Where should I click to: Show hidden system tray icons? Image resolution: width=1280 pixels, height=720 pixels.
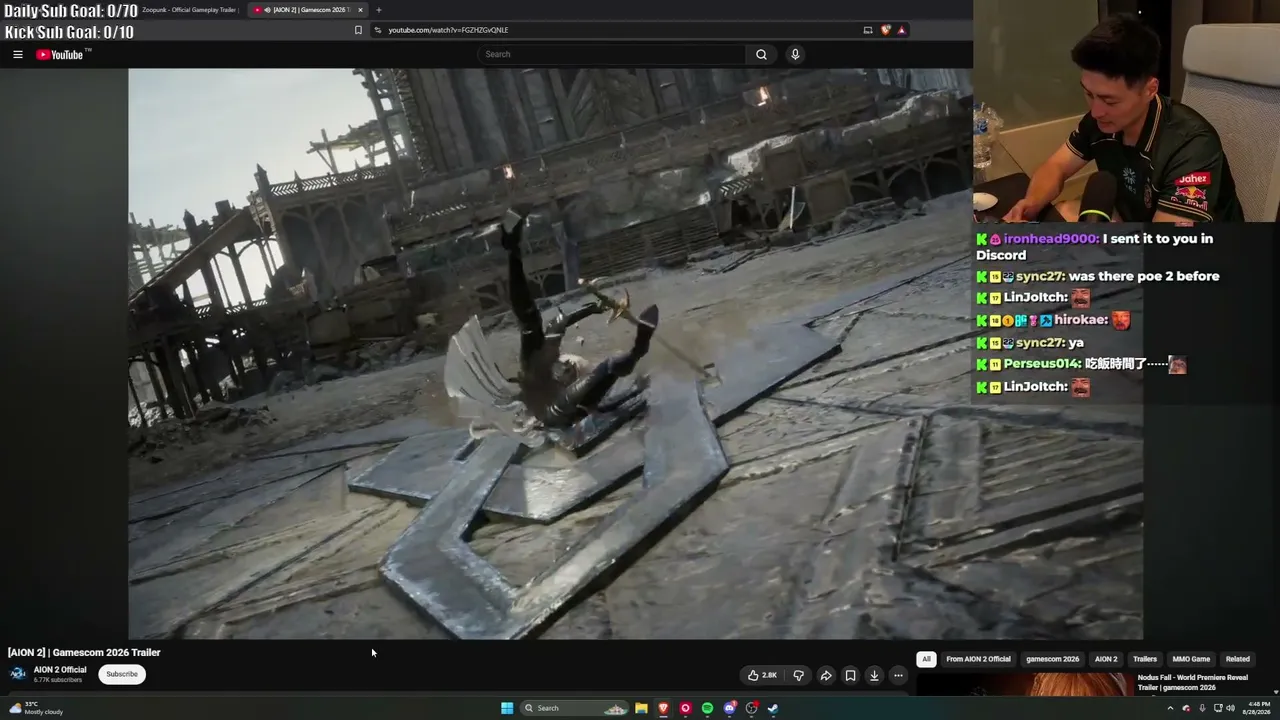[x=1170, y=708]
